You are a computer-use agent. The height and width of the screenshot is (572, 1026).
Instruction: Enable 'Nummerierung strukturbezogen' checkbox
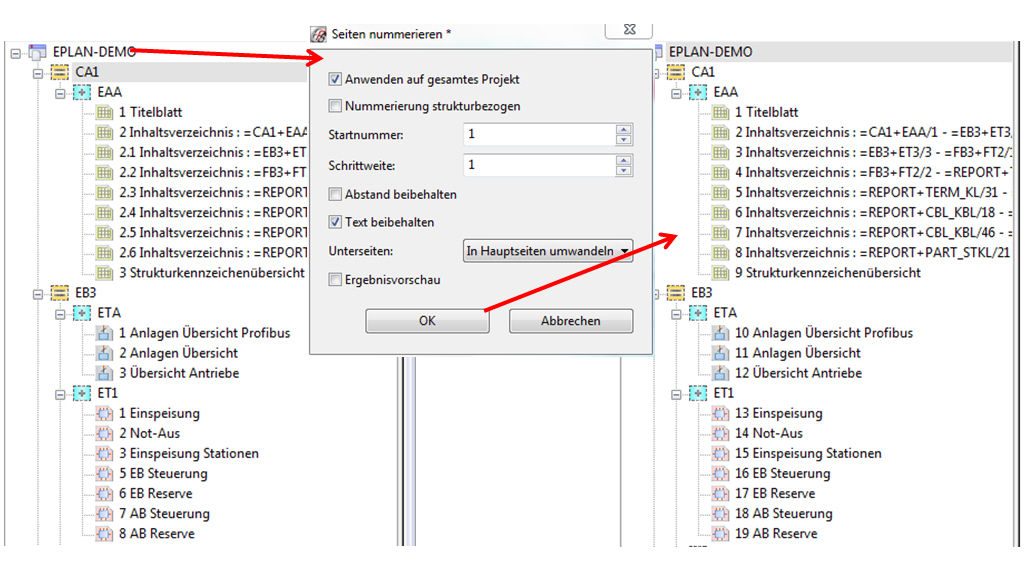click(335, 106)
